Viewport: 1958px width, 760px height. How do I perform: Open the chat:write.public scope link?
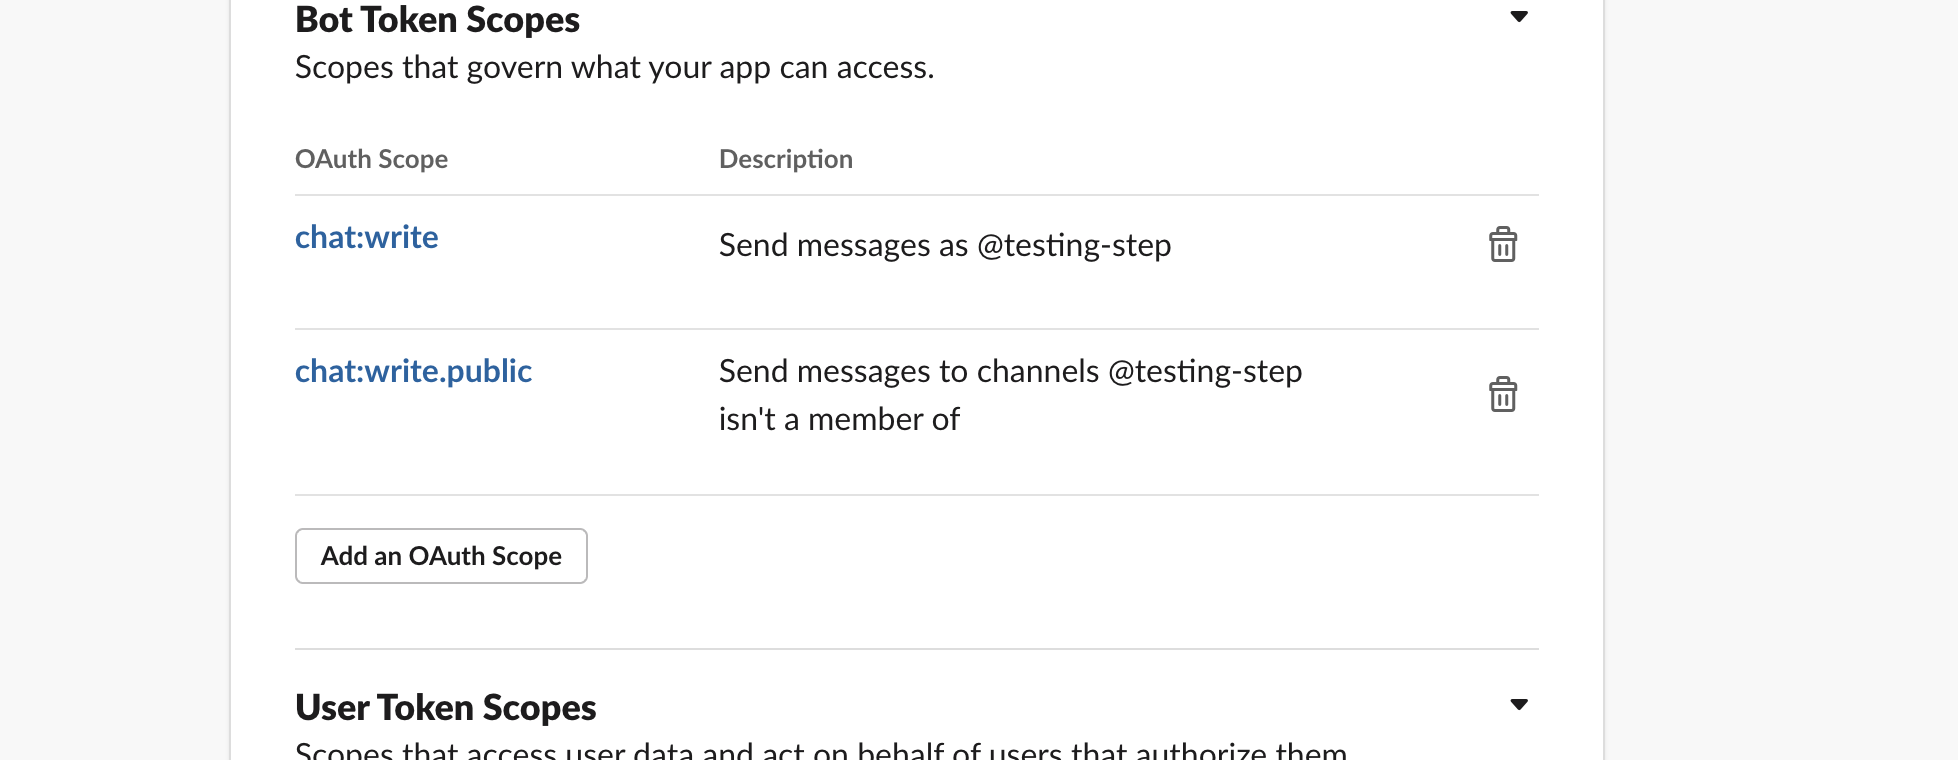[413, 371]
